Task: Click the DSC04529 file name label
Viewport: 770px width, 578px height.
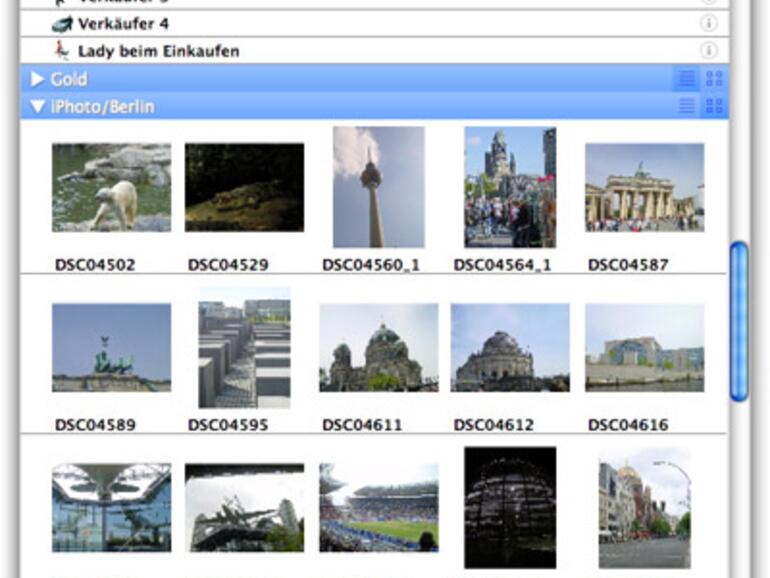Action: (x=228, y=265)
